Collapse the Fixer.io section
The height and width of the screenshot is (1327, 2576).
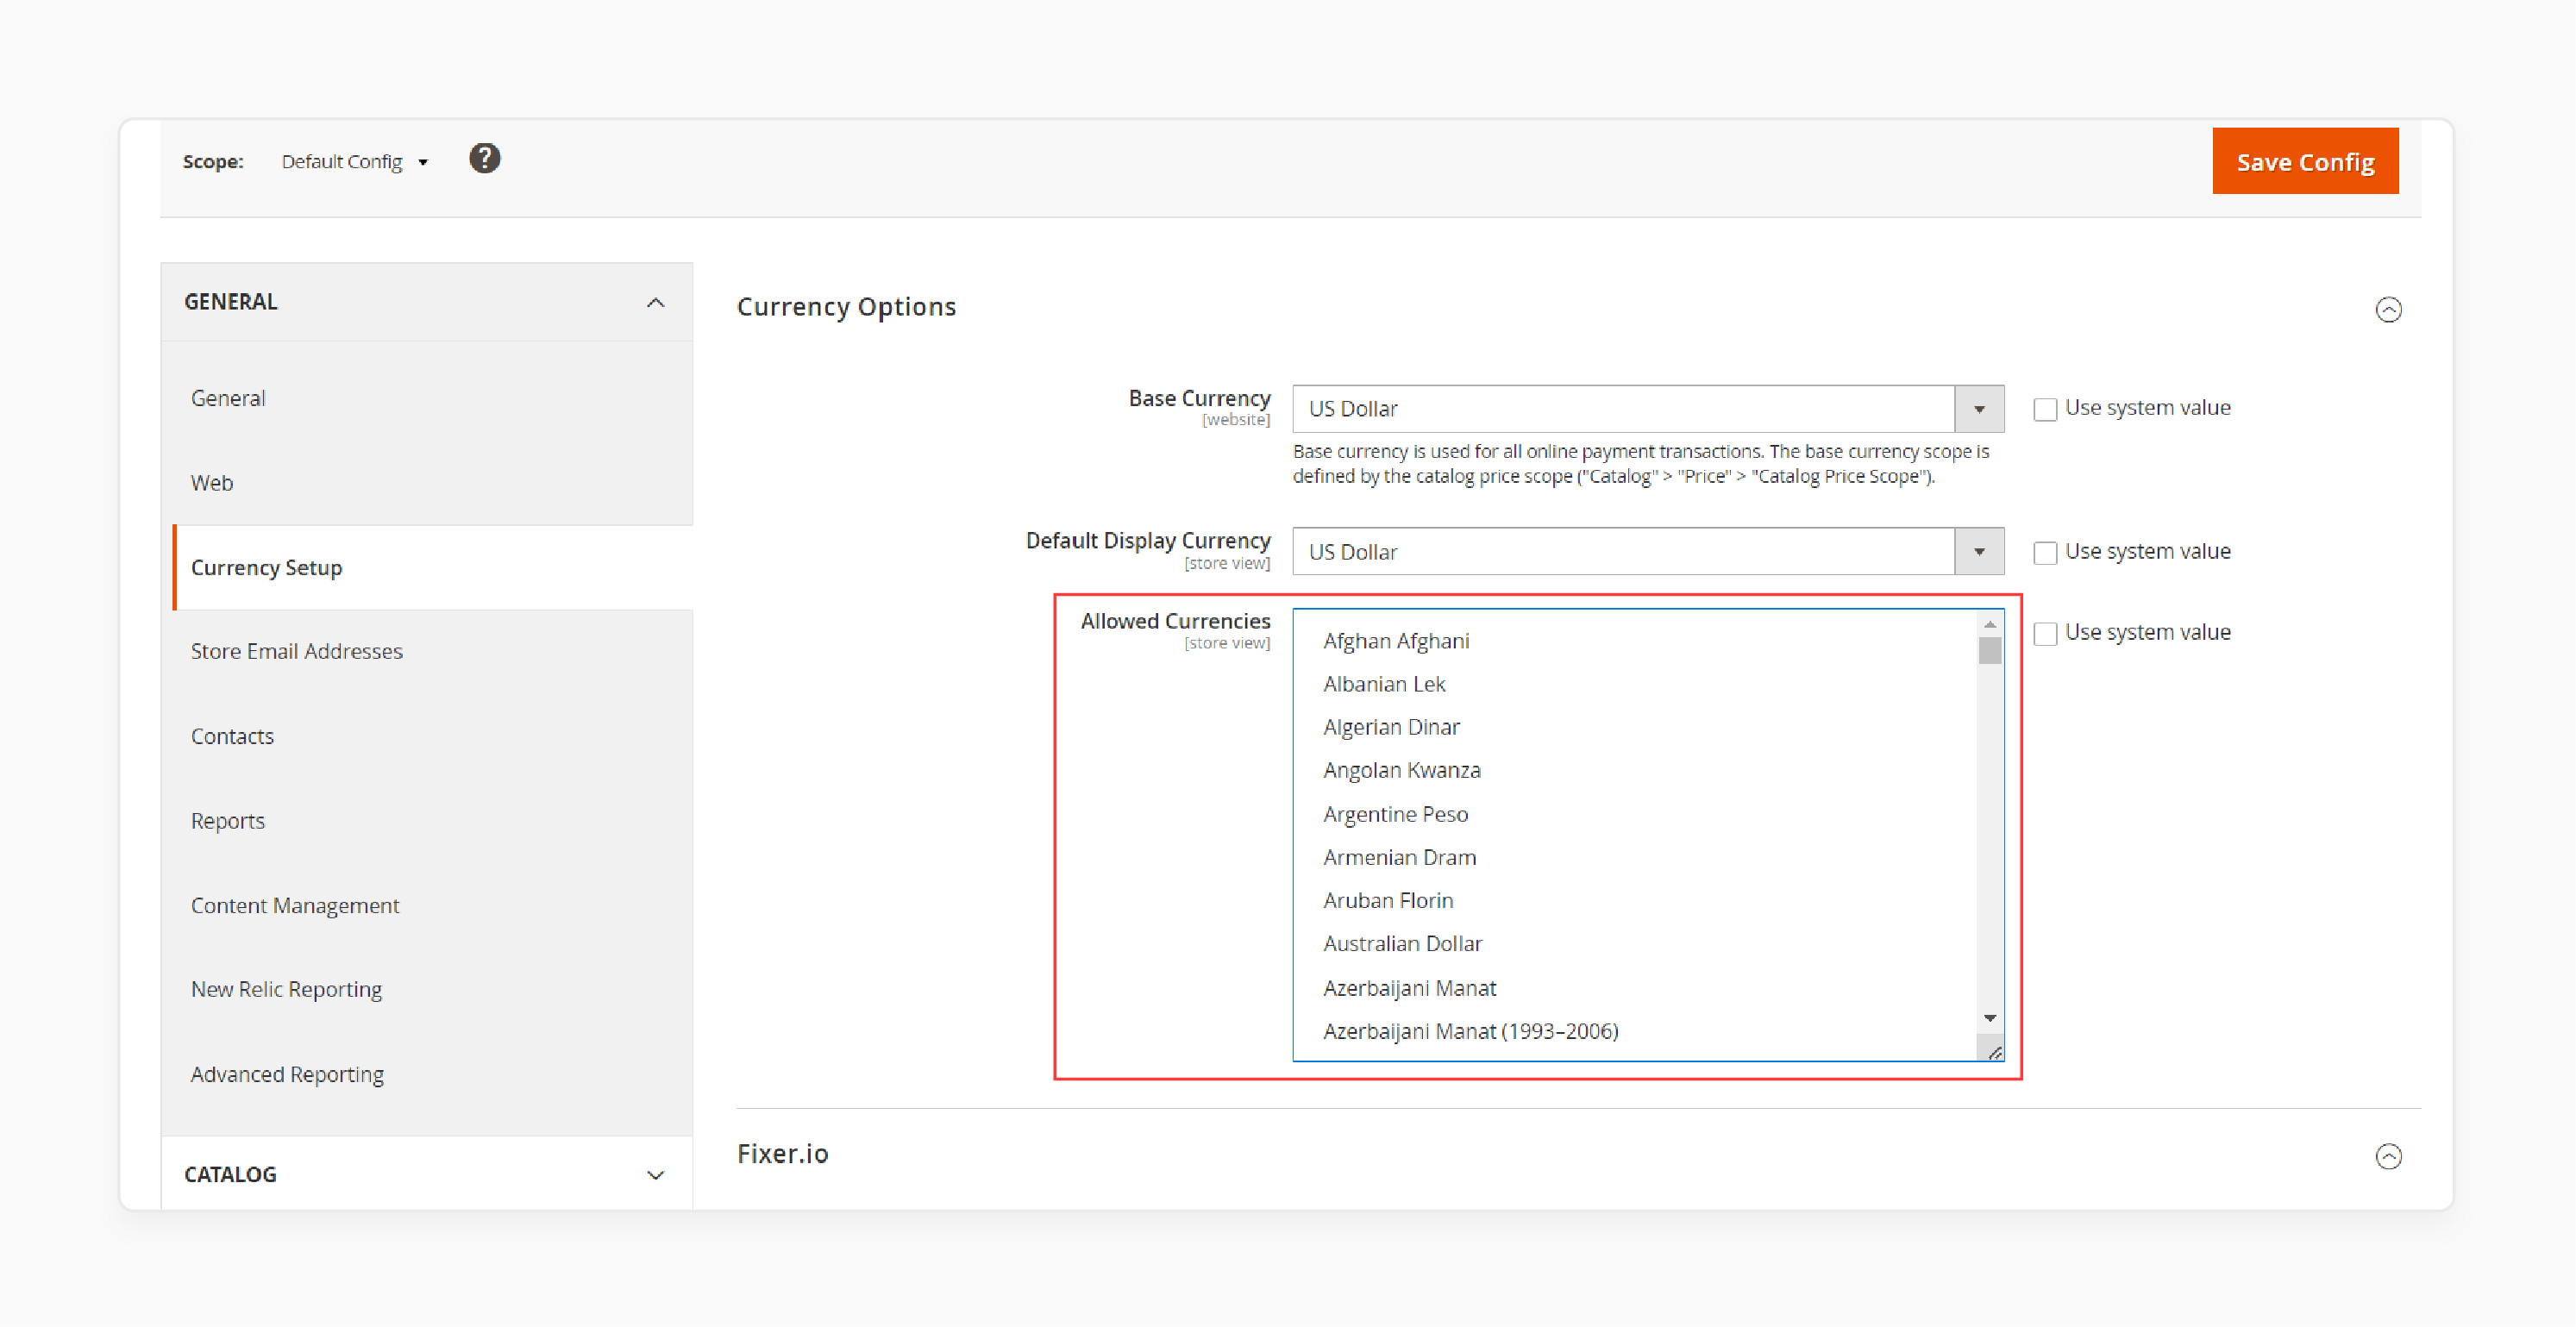point(2389,1156)
